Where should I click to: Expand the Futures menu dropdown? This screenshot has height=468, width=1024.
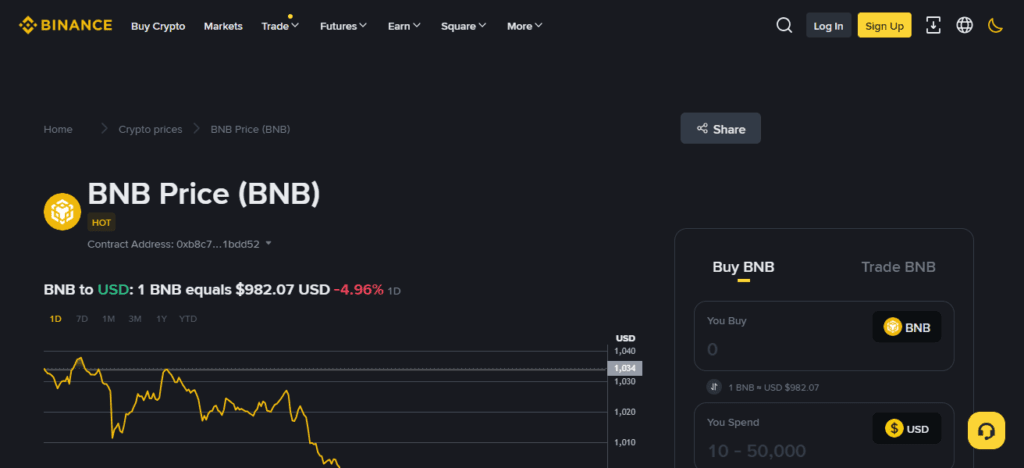pos(343,26)
